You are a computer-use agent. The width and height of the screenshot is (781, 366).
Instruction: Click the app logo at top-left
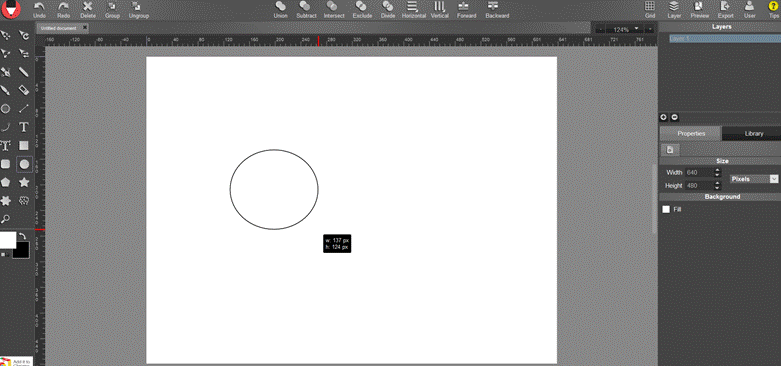point(10,9)
